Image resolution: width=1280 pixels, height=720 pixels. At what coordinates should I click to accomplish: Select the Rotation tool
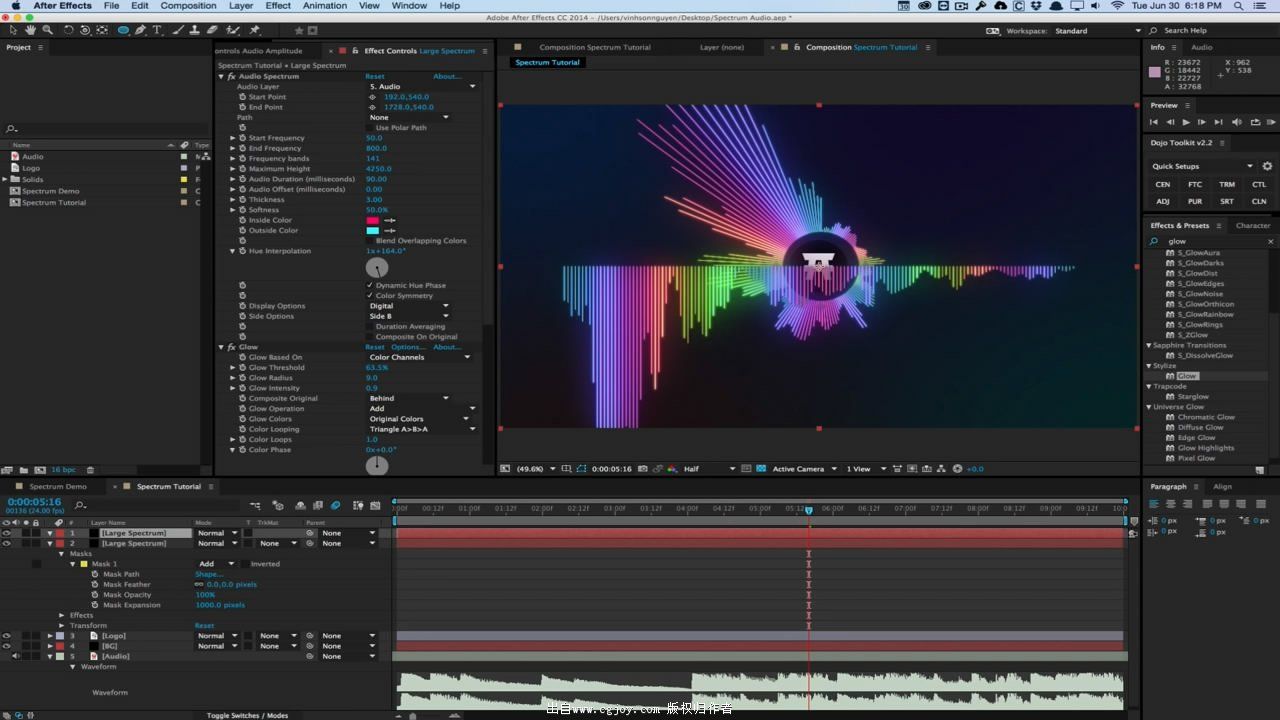pos(68,30)
